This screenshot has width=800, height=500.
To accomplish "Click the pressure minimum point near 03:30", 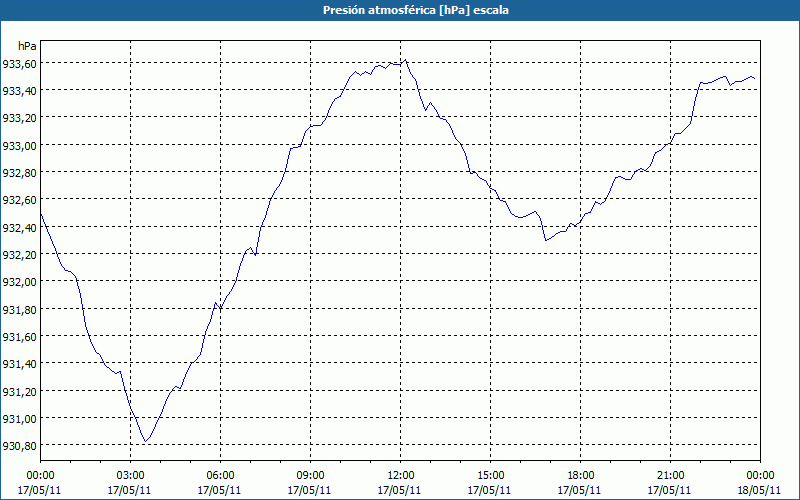I will click(145, 441).
